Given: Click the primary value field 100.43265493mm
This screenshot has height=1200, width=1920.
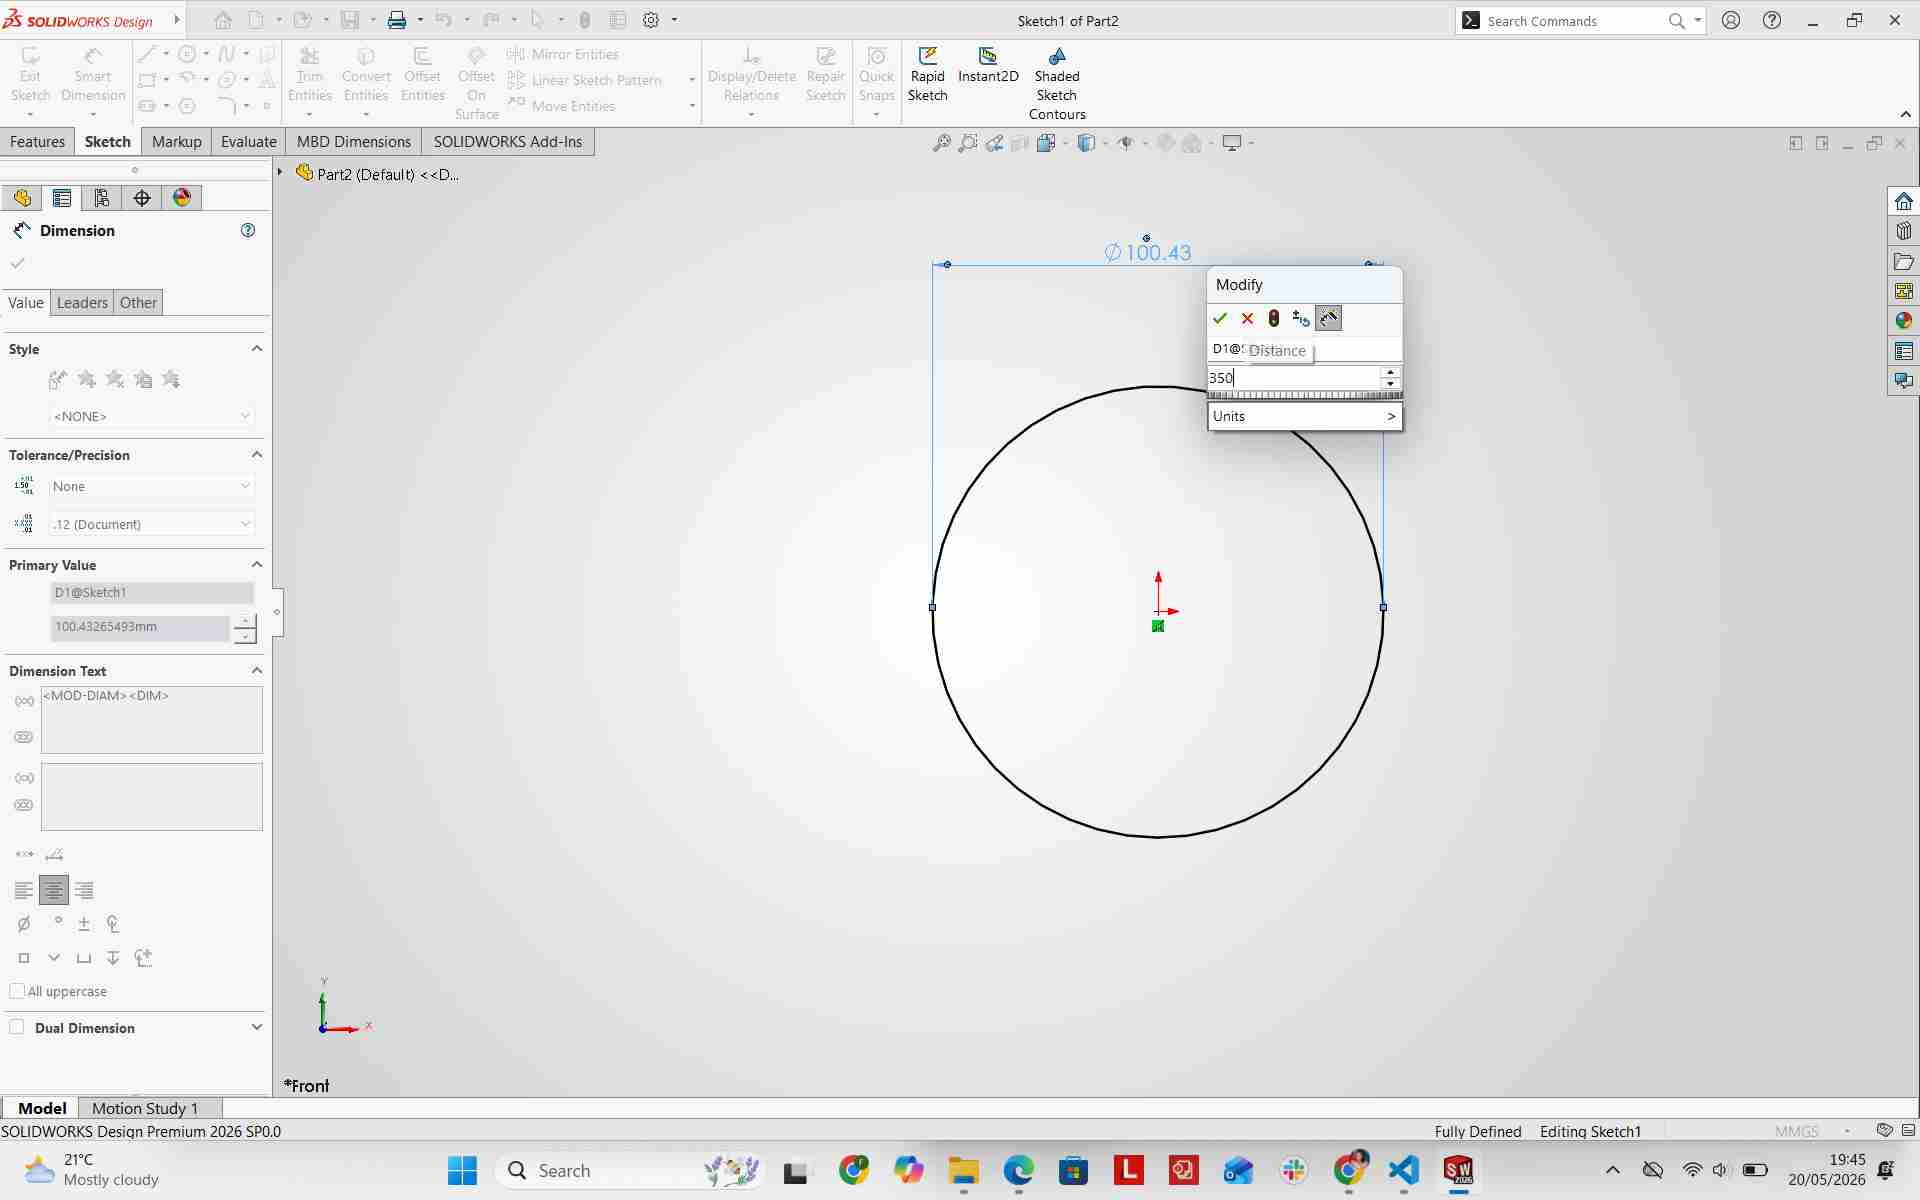Looking at the screenshot, I should (140, 627).
